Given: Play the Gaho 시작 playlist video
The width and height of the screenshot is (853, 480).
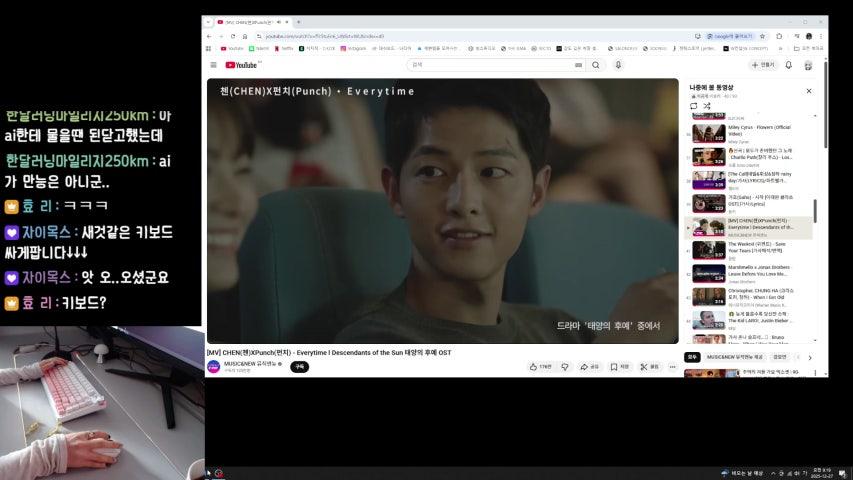Looking at the screenshot, I should coord(749,204).
